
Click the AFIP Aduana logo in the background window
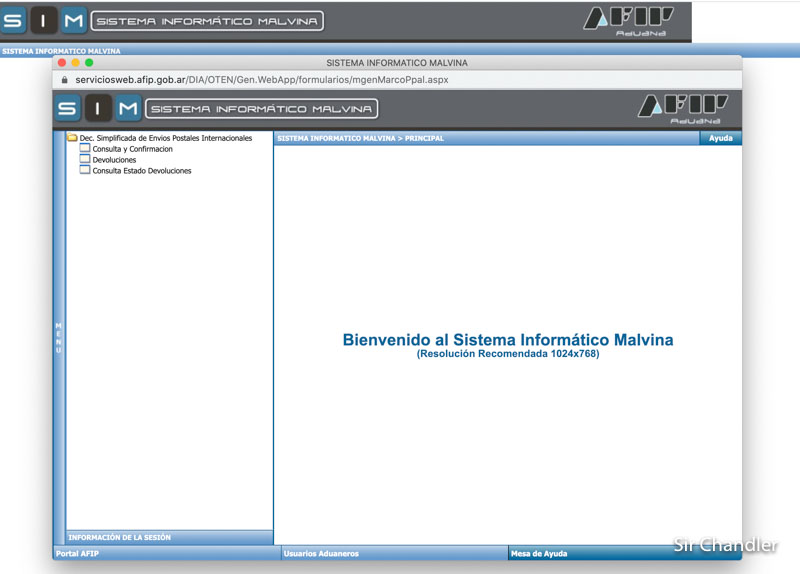click(629, 21)
